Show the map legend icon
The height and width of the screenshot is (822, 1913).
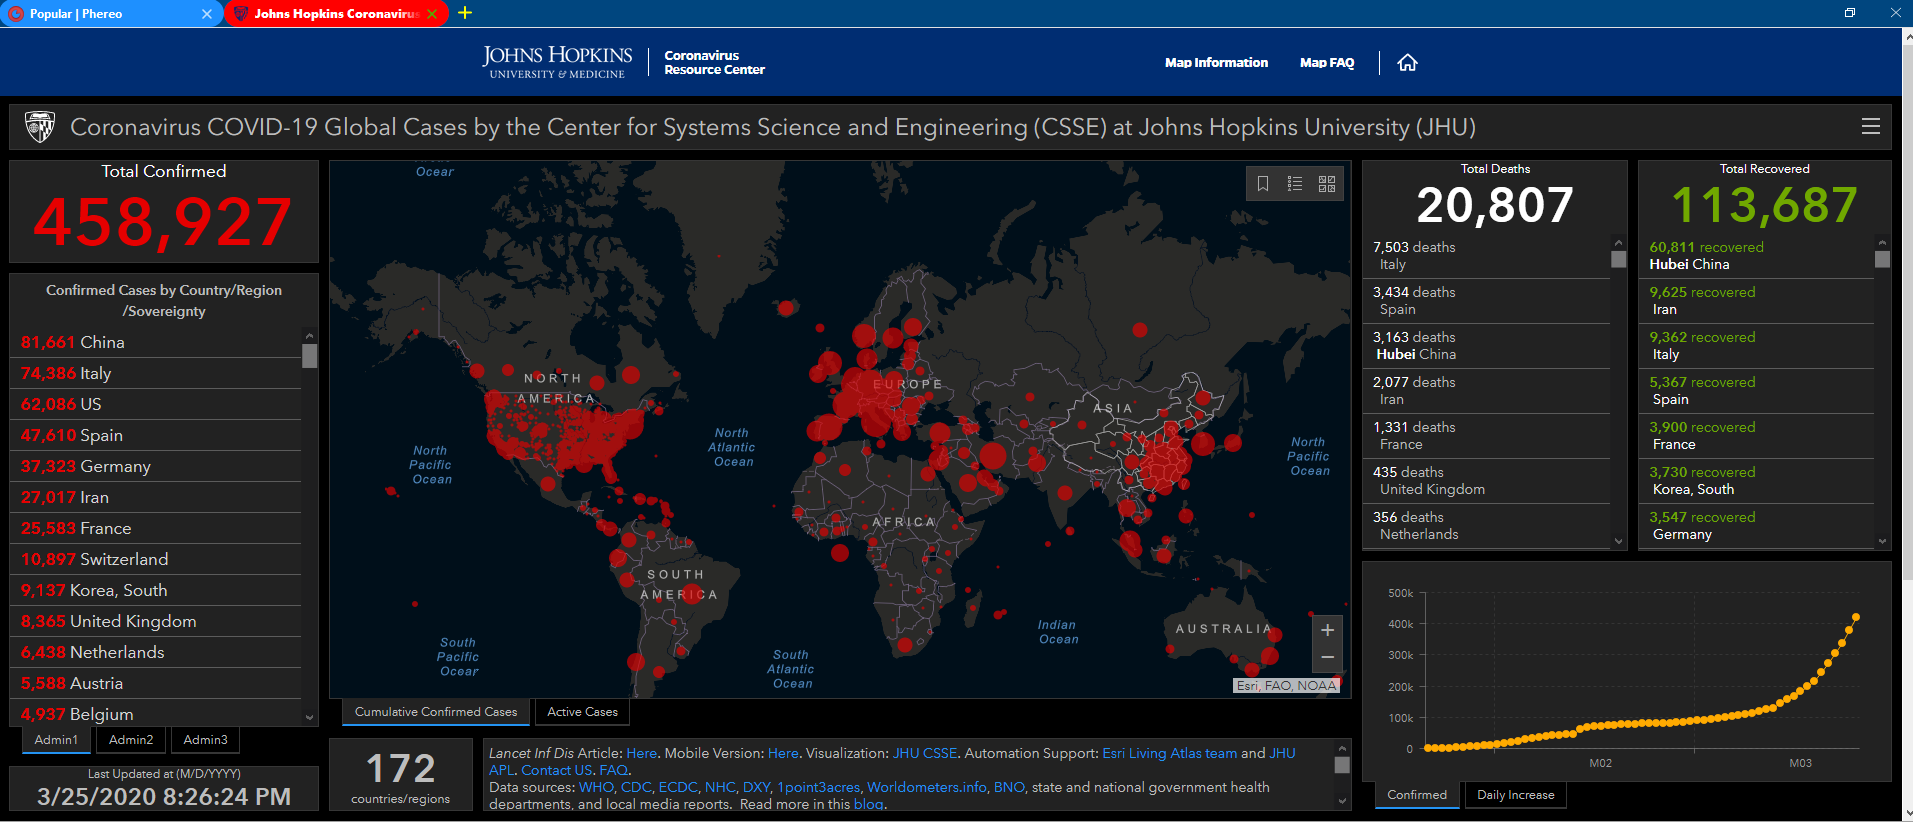tap(1295, 184)
